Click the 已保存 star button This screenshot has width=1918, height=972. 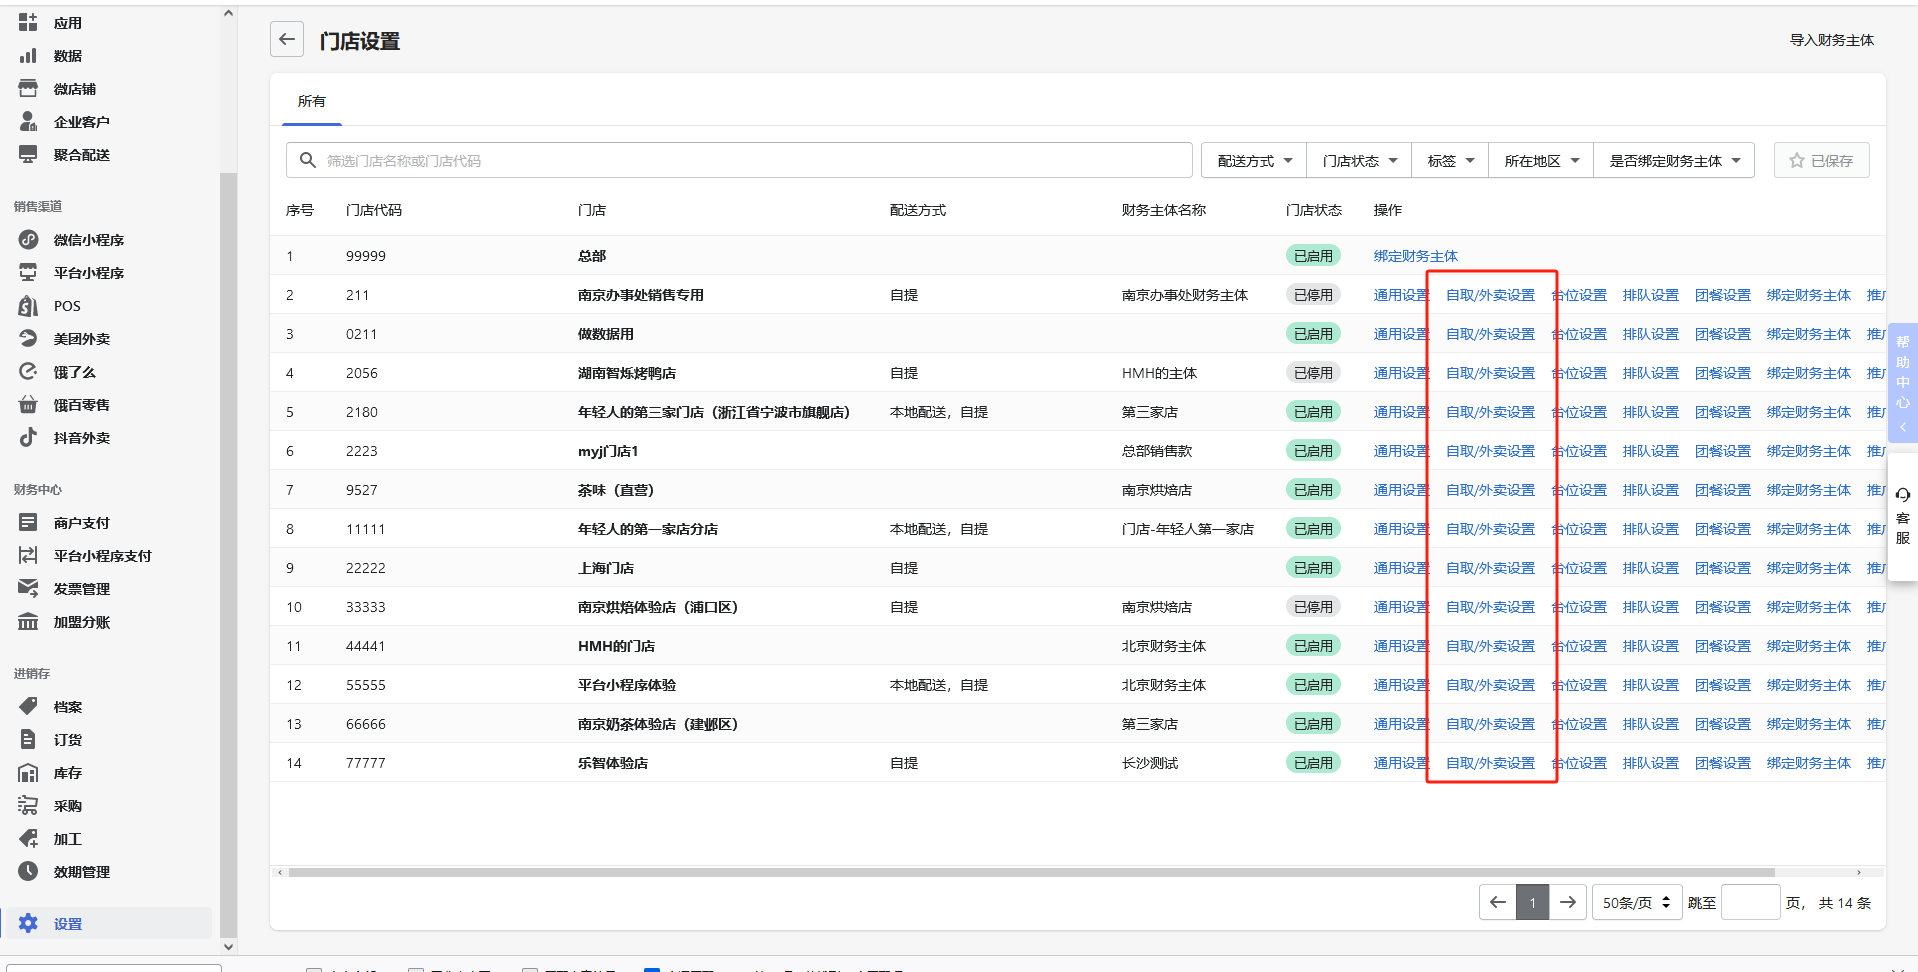[1821, 161]
